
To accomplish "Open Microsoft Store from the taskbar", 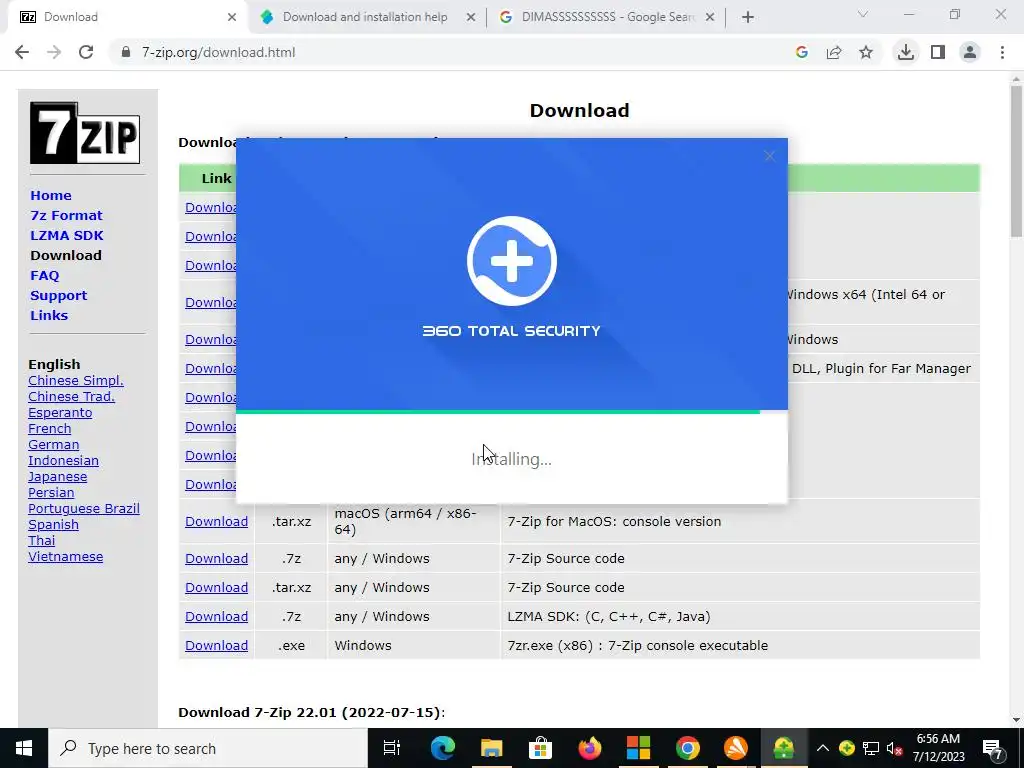I will point(540,748).
